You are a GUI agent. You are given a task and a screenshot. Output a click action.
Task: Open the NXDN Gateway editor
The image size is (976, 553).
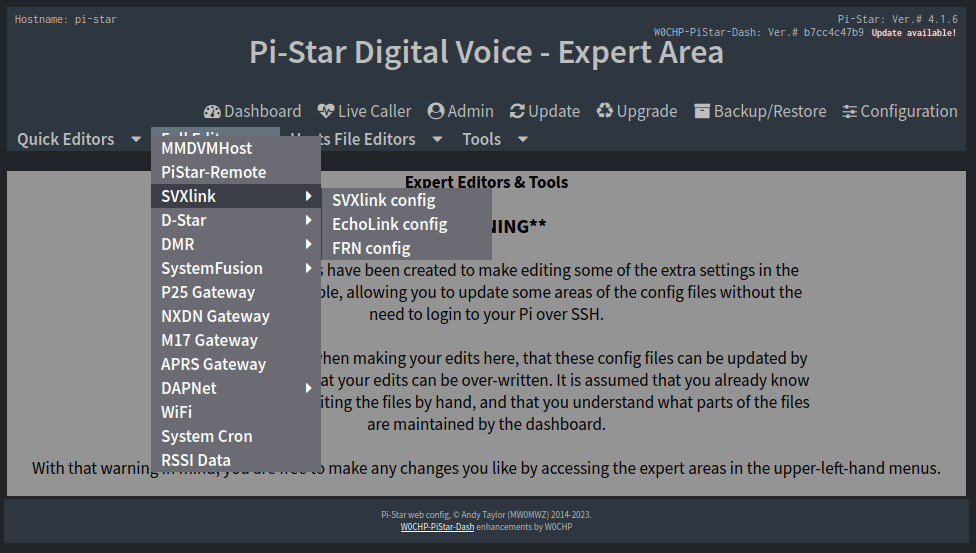(236, 316)
